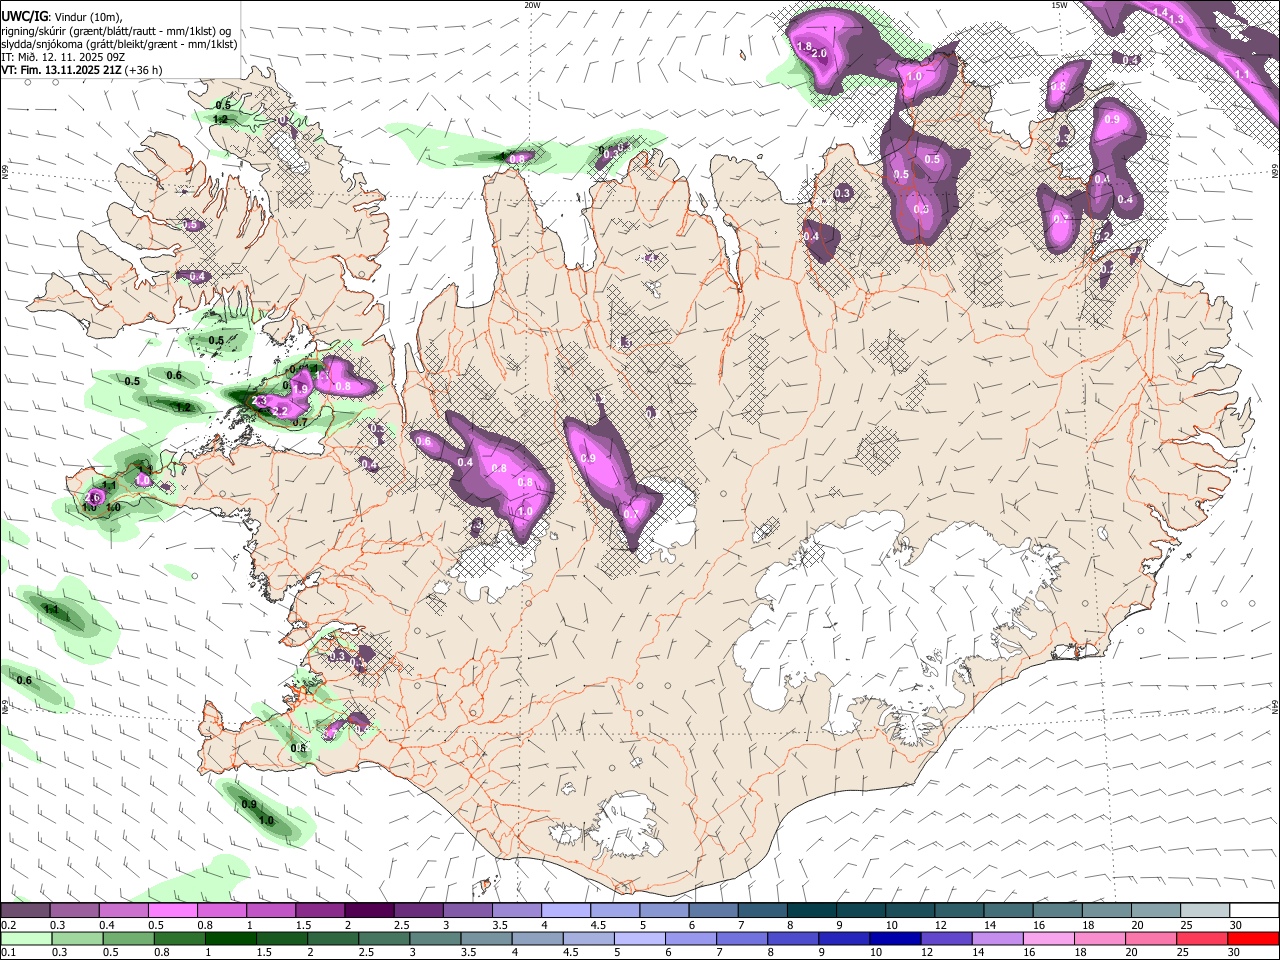Screen dimensions: 1280x960
Task: Click the '0.2' snow legend label
Action: click(8, 925)
